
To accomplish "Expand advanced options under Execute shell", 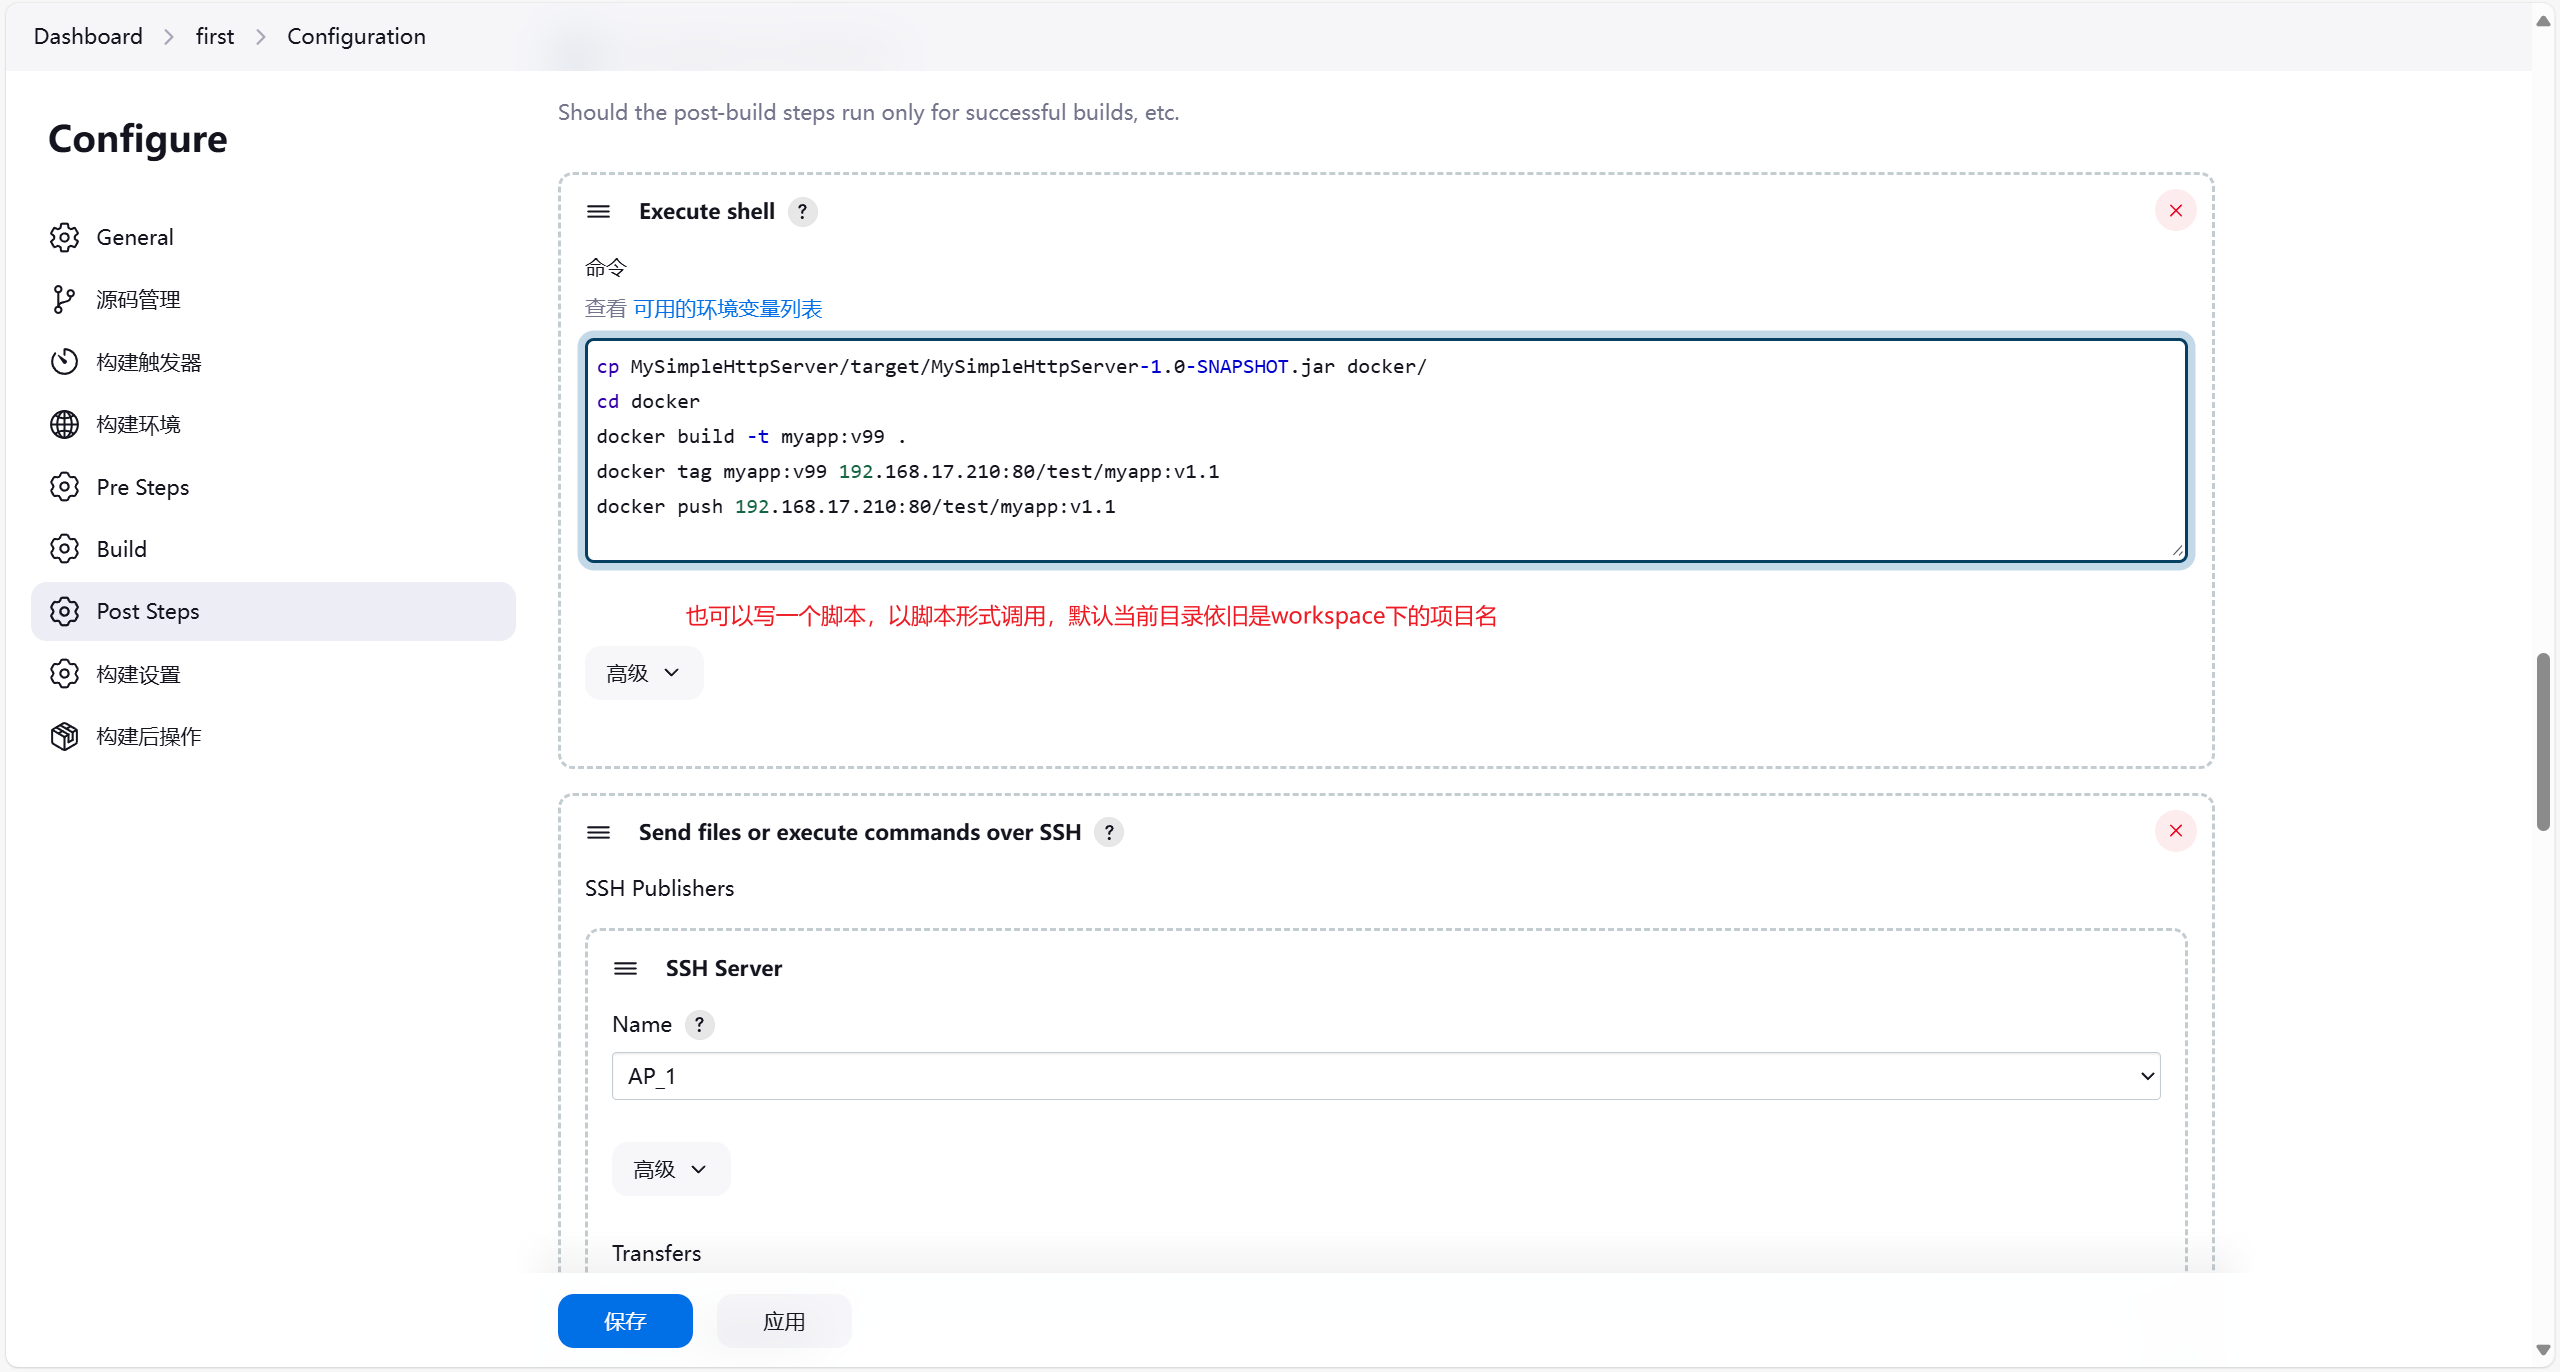I will tap(643, 673).
